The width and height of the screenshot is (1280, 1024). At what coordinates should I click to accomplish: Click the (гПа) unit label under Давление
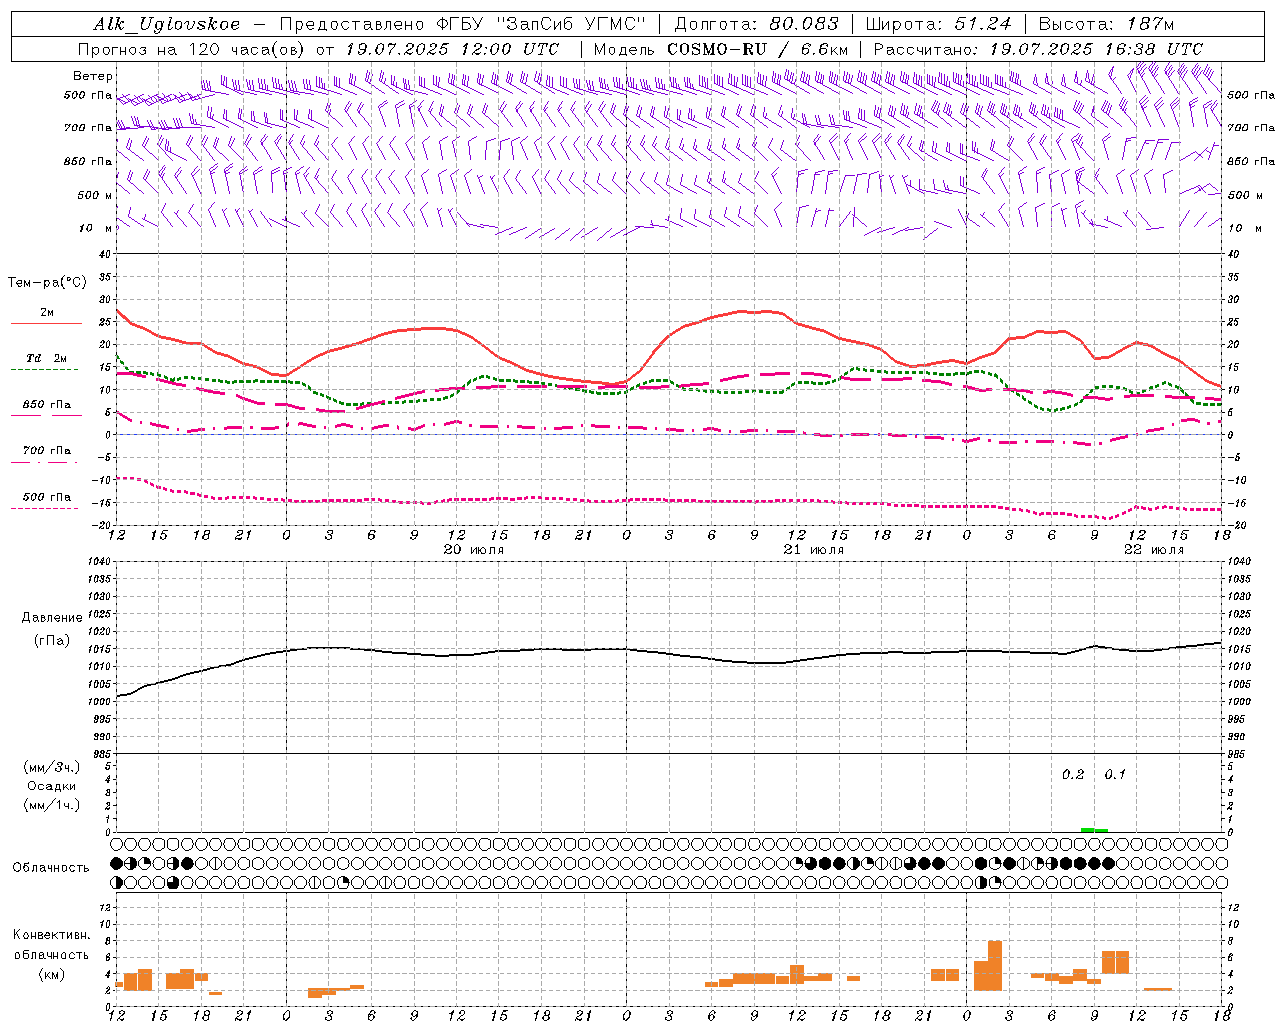coord(51,640)
